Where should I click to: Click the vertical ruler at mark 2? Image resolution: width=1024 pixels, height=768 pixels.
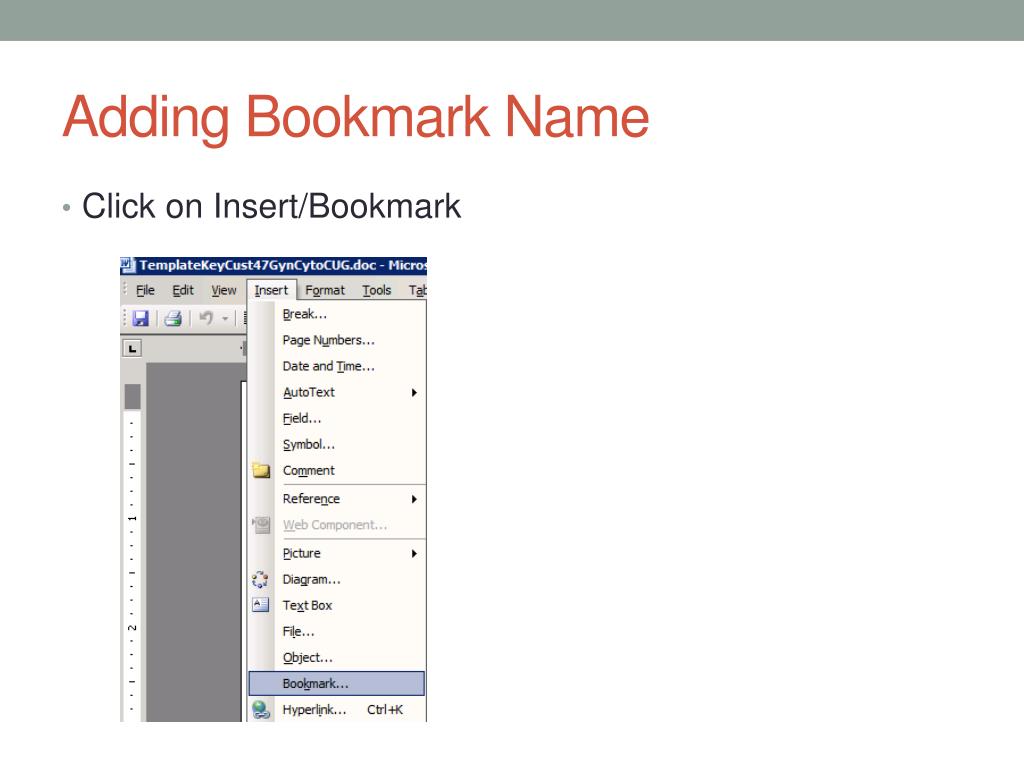coord(133,627)
